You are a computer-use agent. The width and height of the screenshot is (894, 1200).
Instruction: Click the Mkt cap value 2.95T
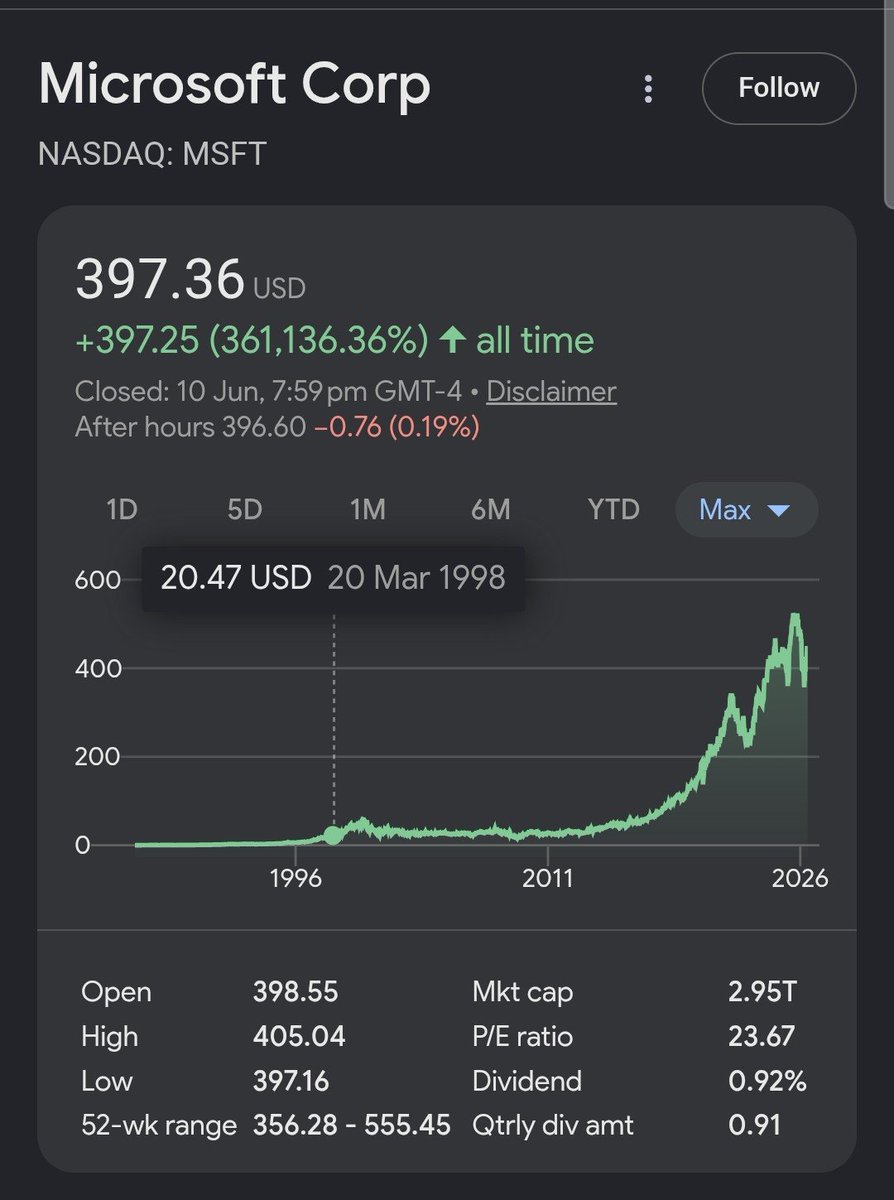(x=763, y=992)
